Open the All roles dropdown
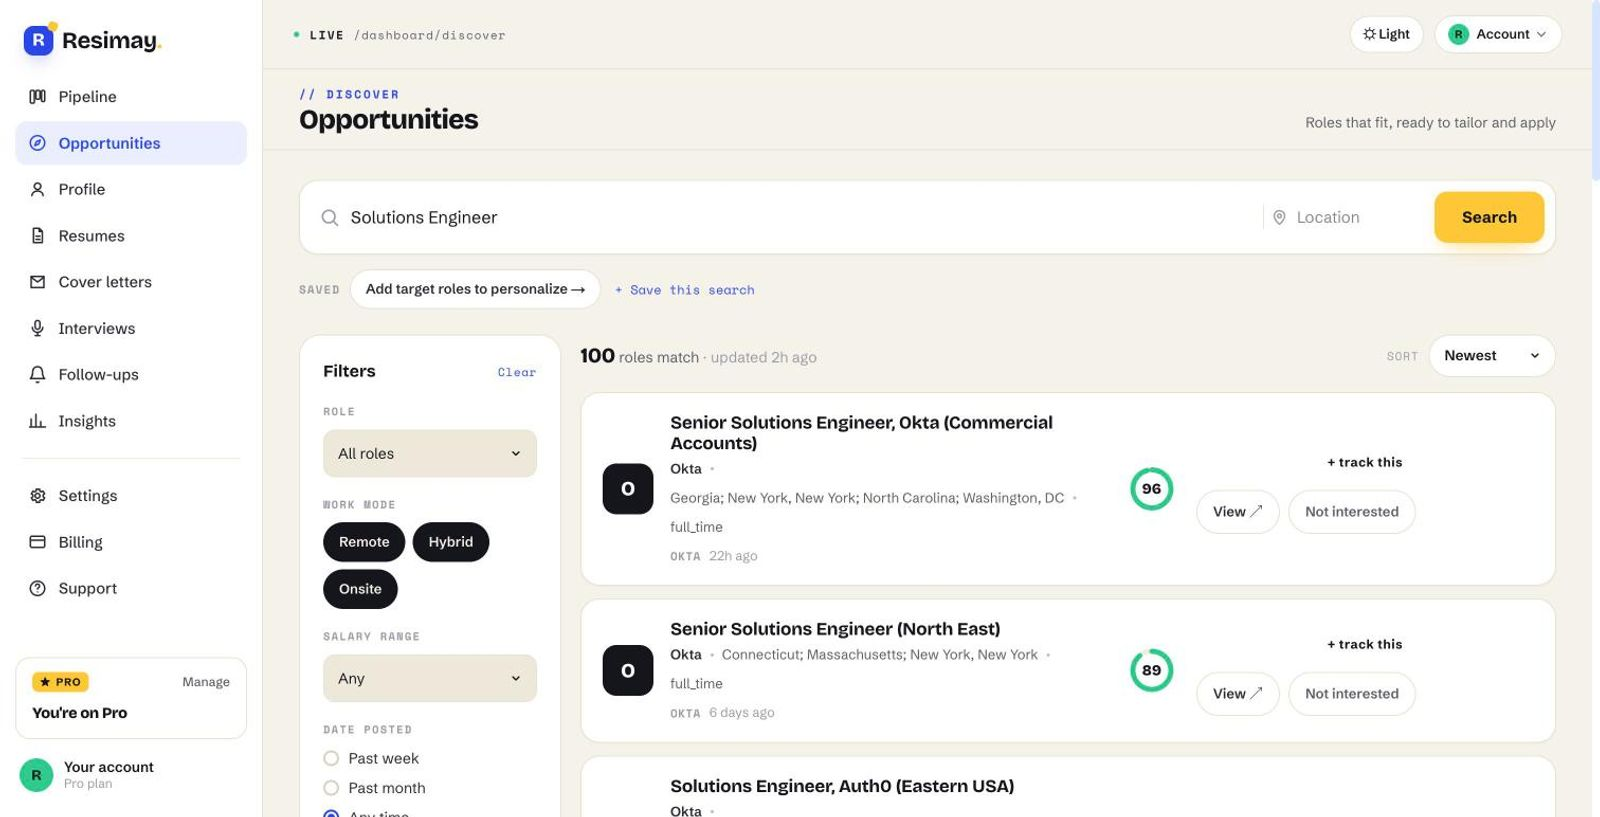Screen dimensions: 1600x817 tap(430, 454)
